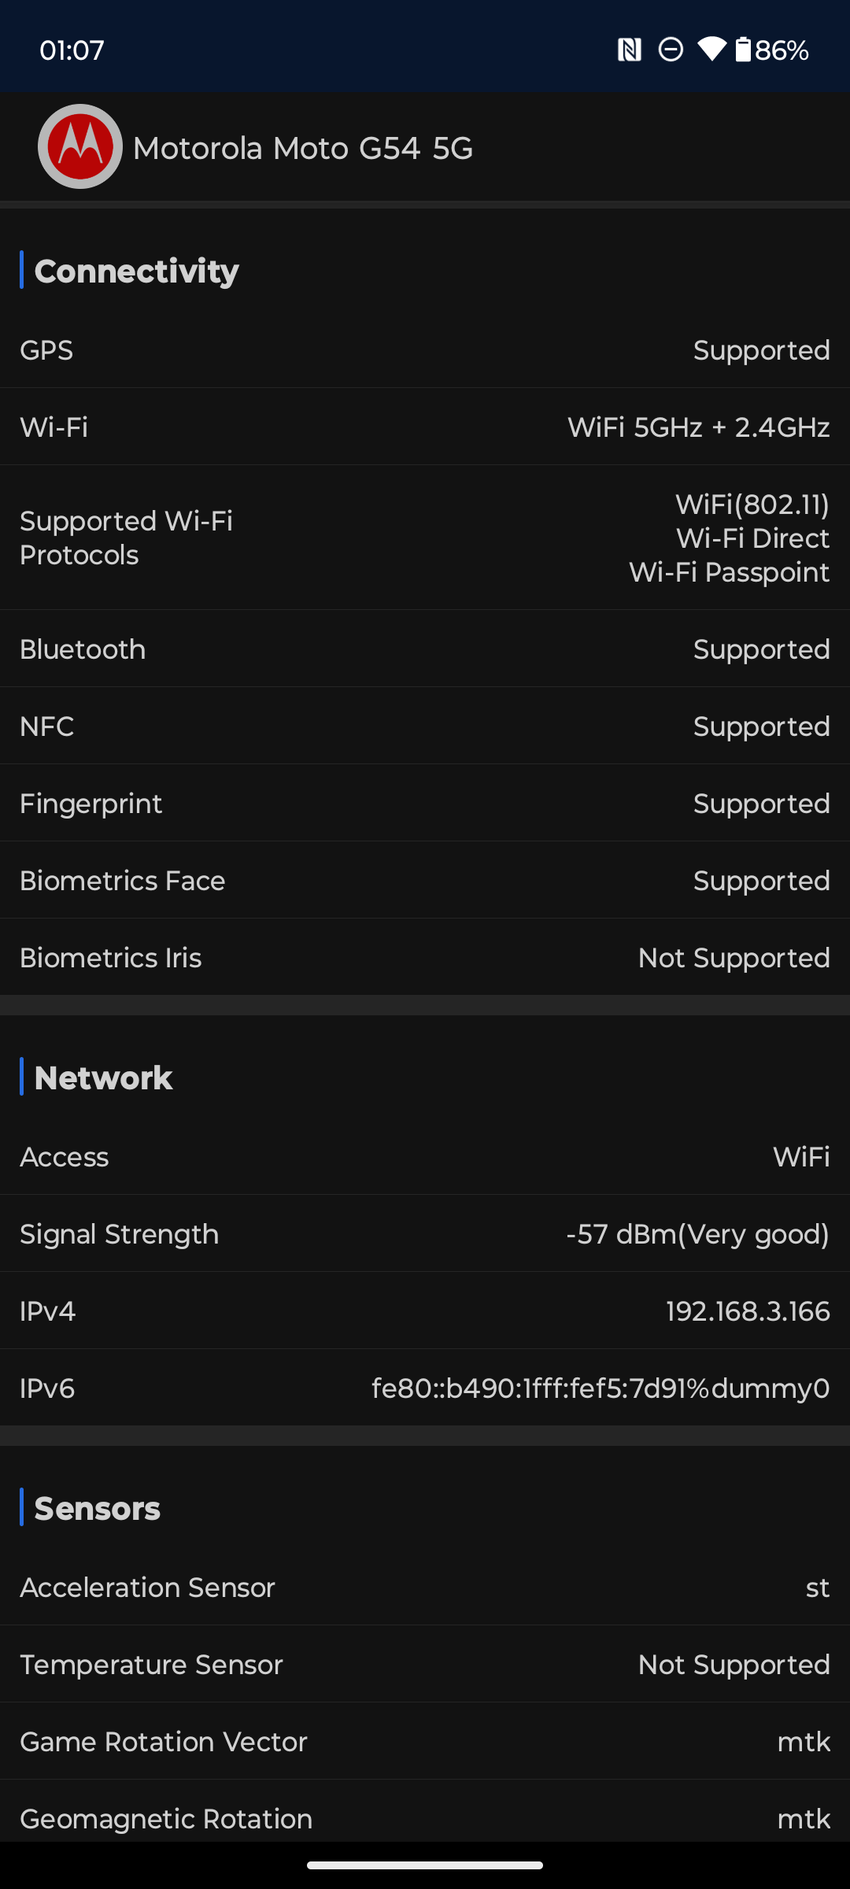Screen dimensions: 850x1889
Task: Tap the Wi-Fi 5GHz + 2.4GHz row
Action: pos(425,427)
